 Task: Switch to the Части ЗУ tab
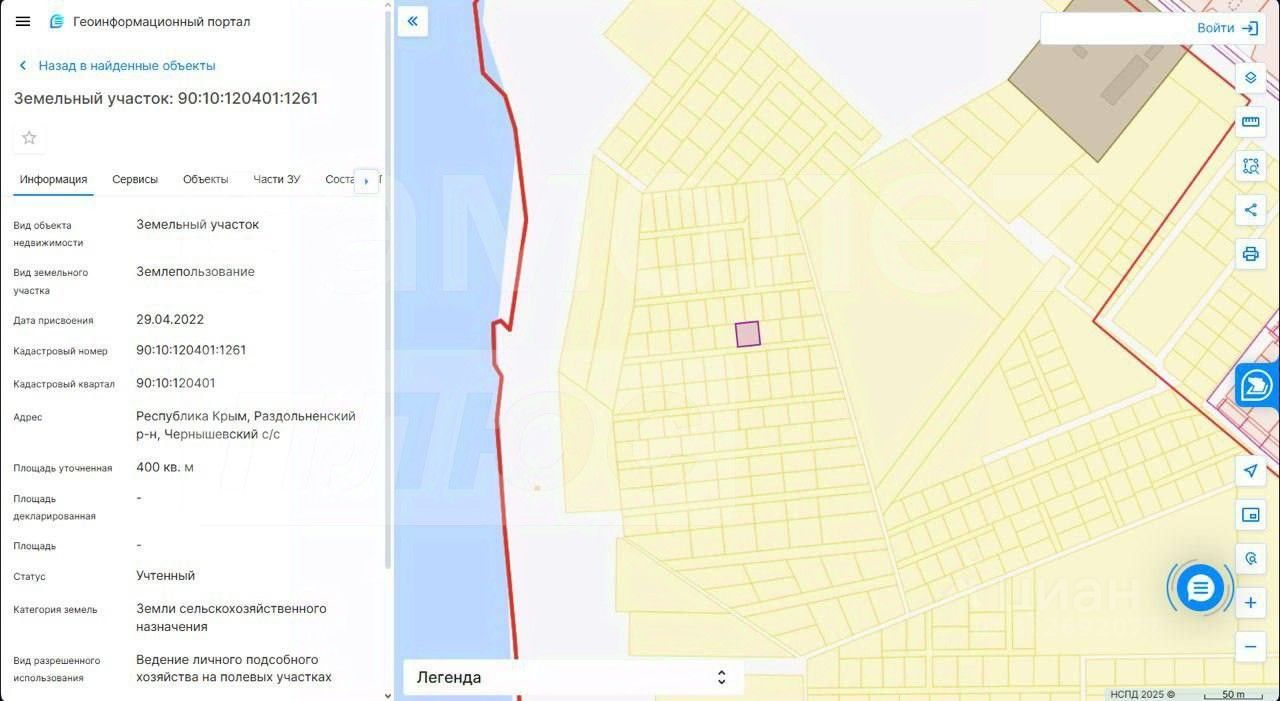[276, 179]
